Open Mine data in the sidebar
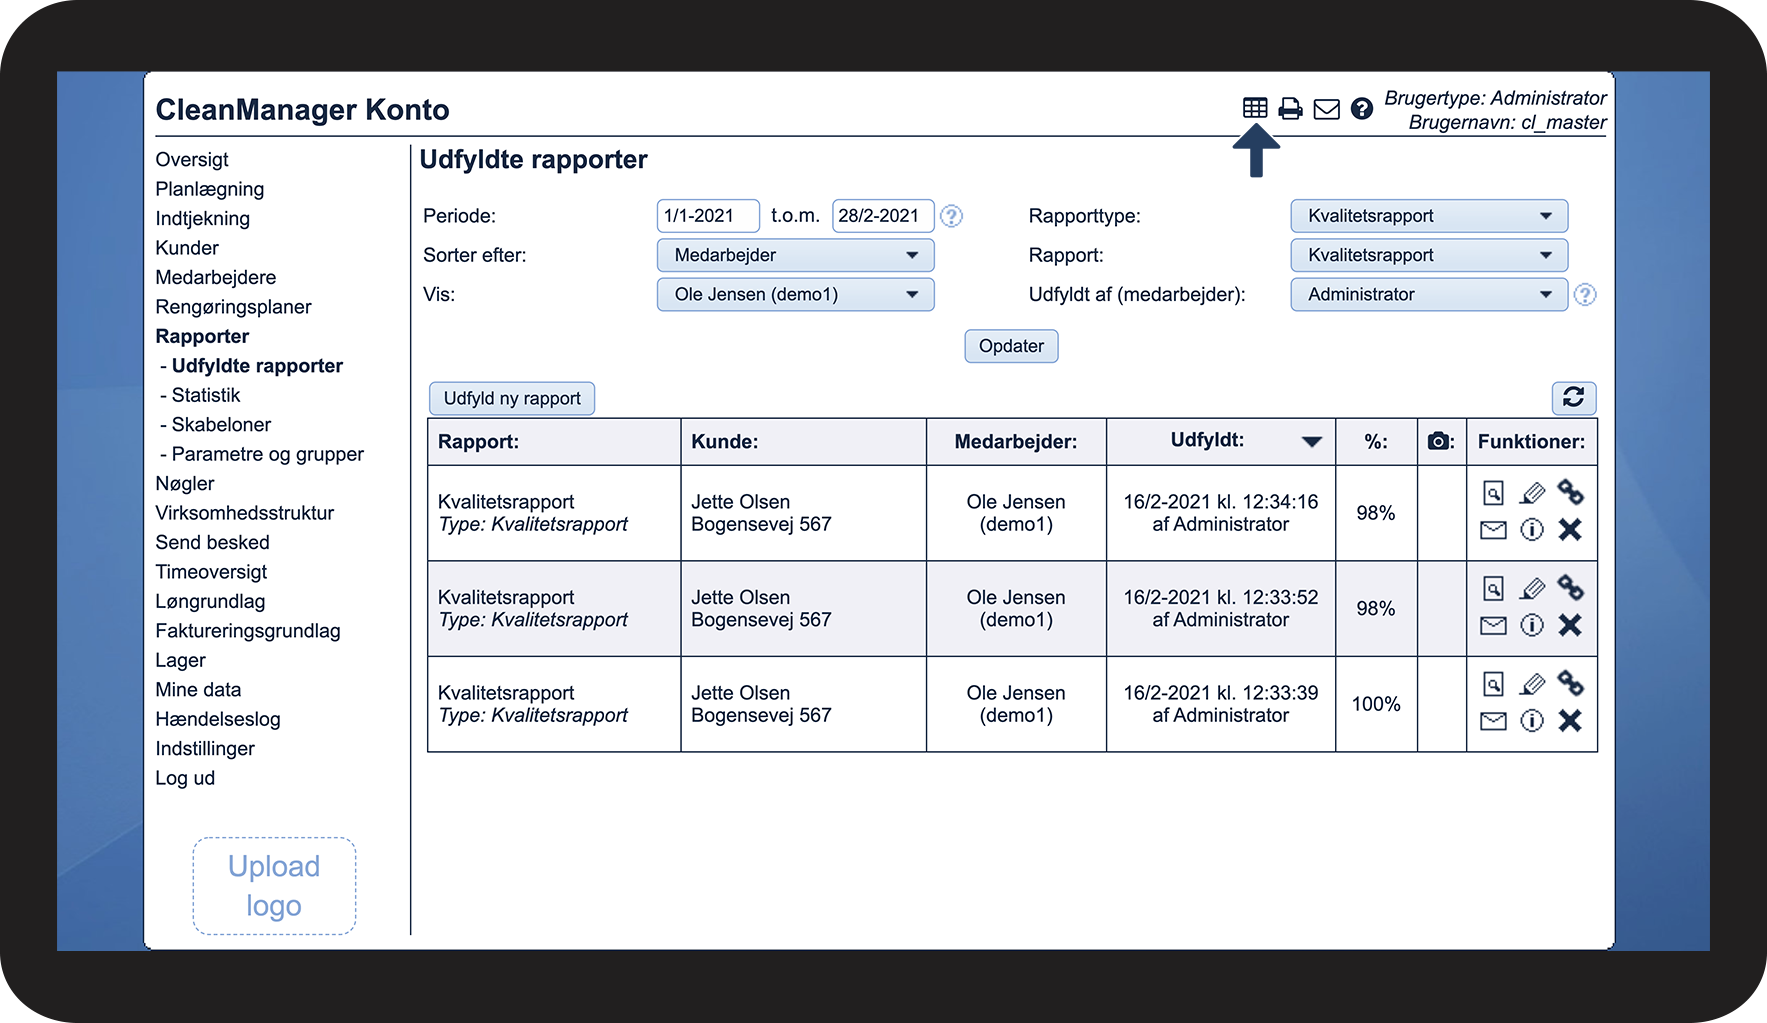Screen dimensions: 1767x1023 click(x=198, y=690)
